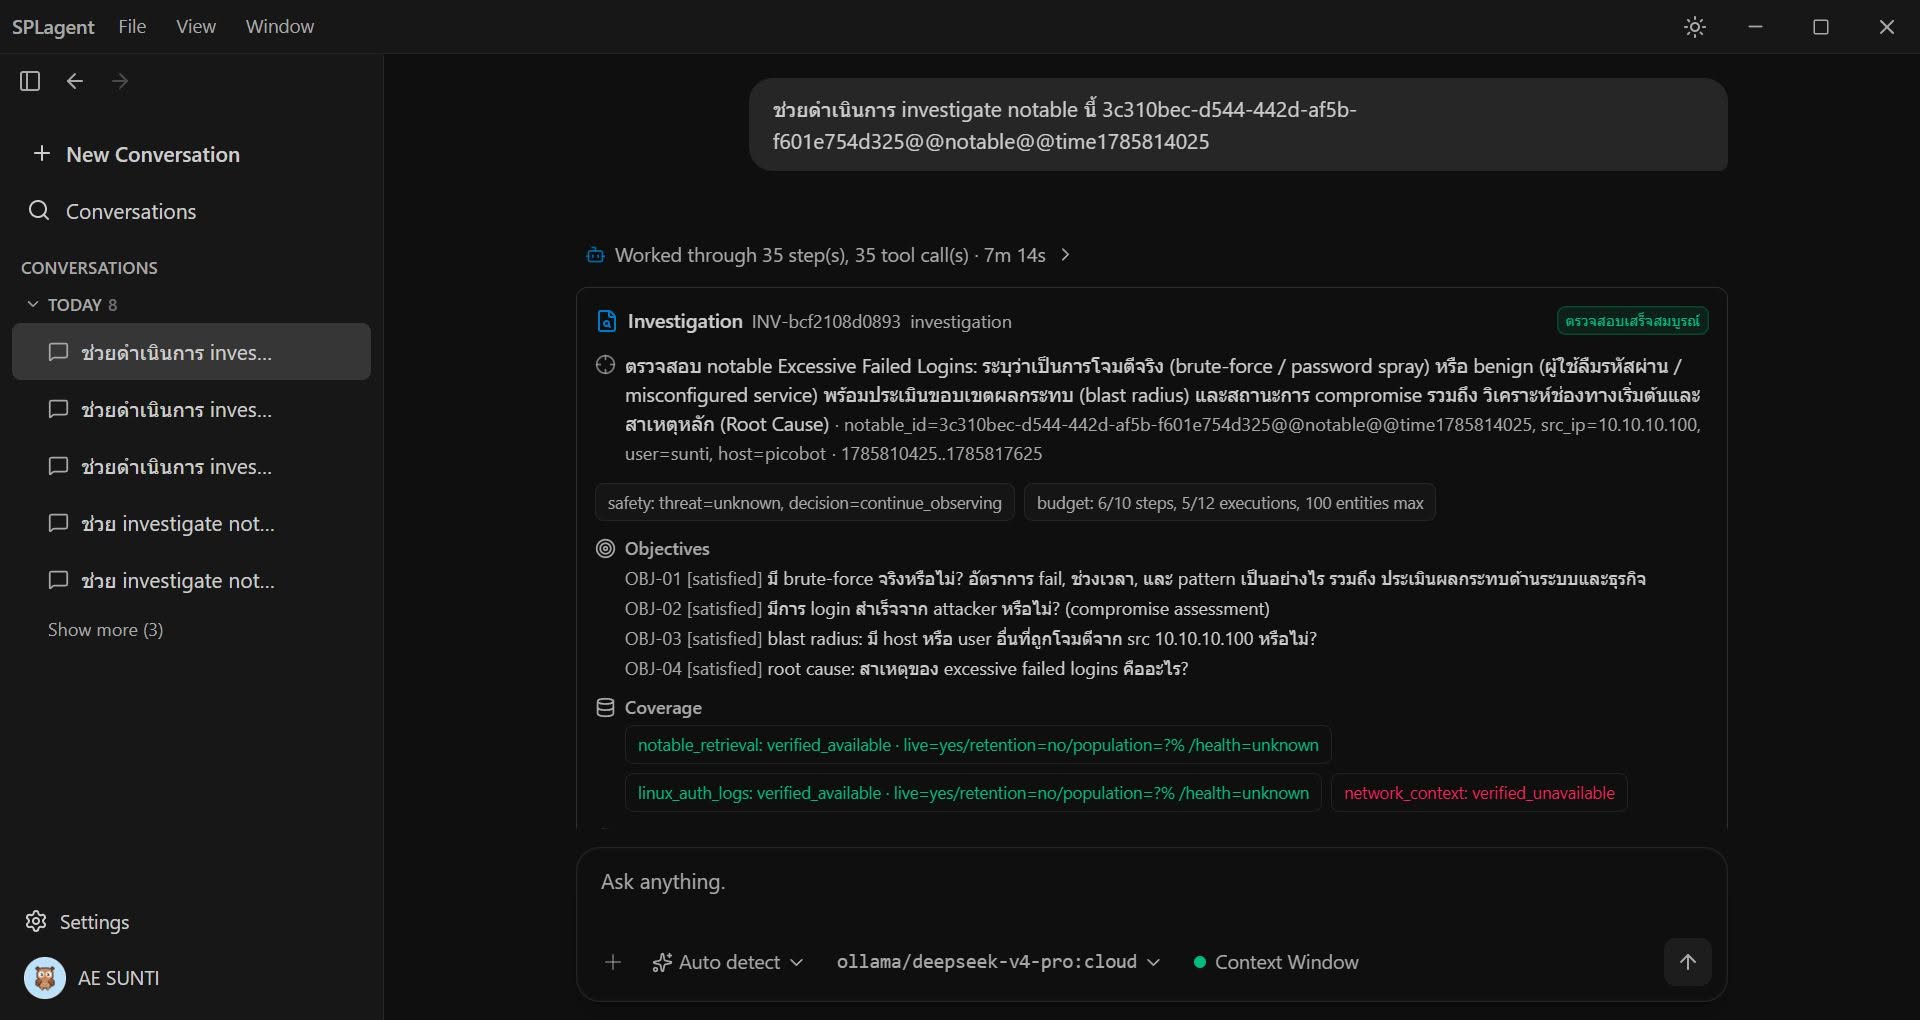Click the robot icon beside Worked through

click(595, 255)
